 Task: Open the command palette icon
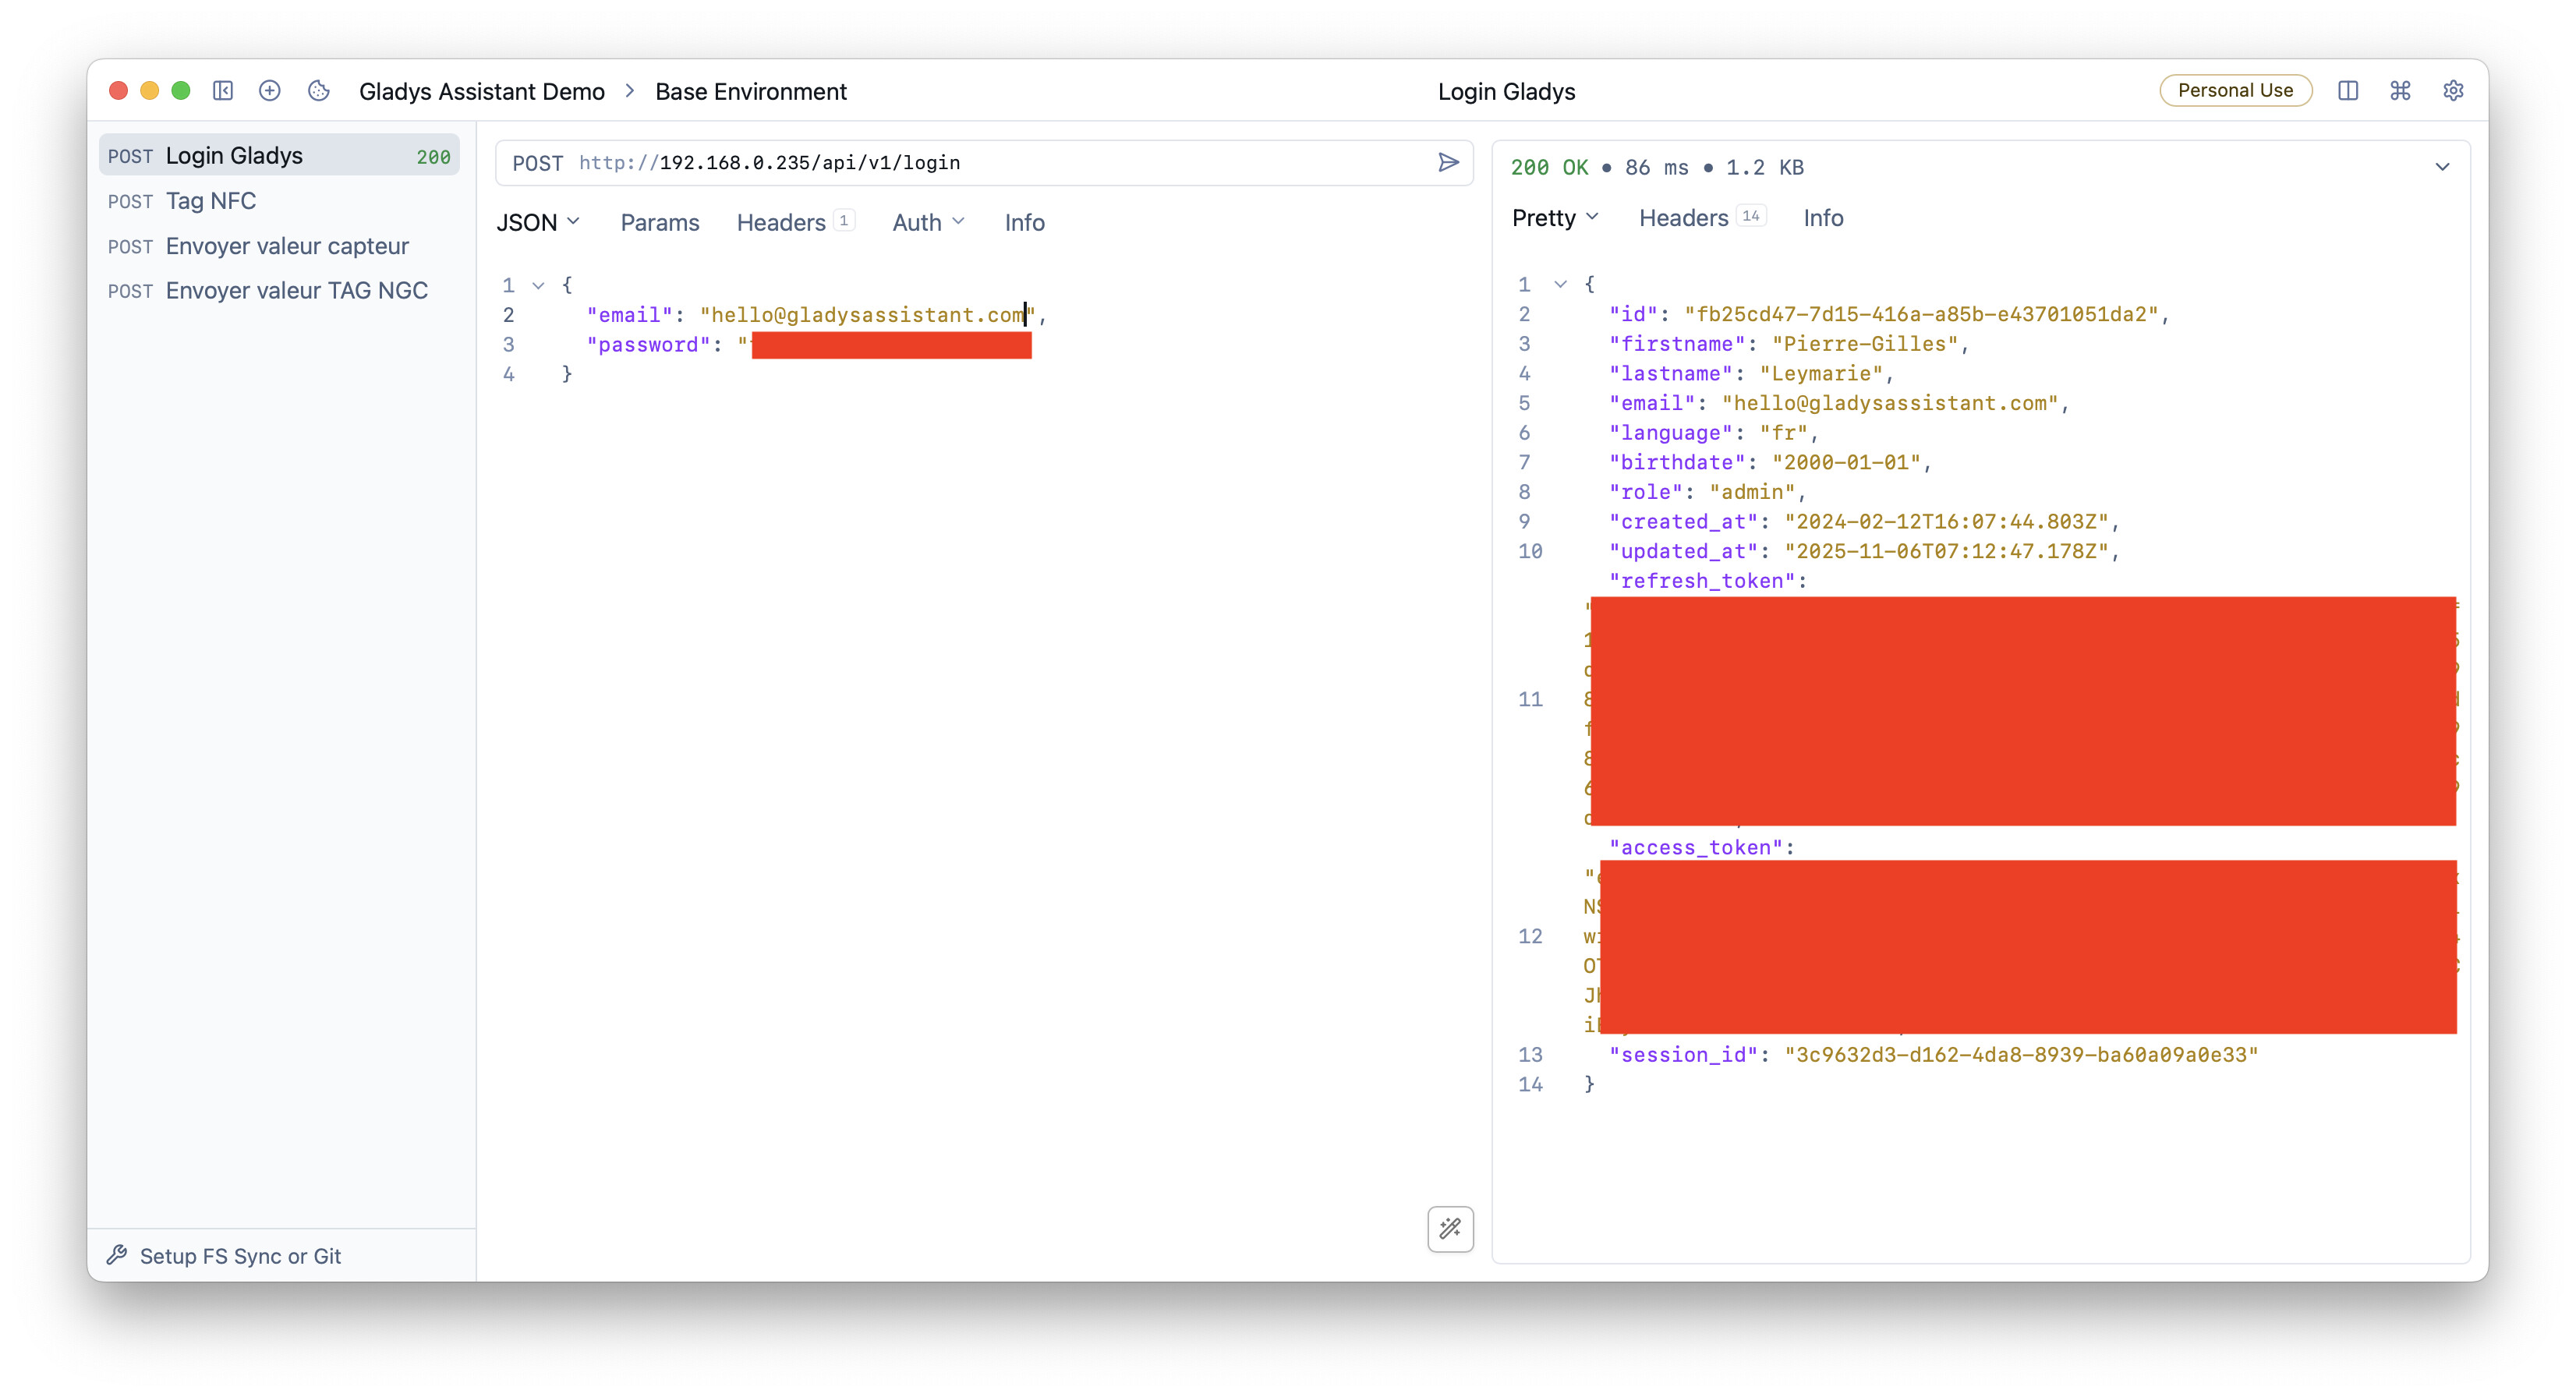2400,91
